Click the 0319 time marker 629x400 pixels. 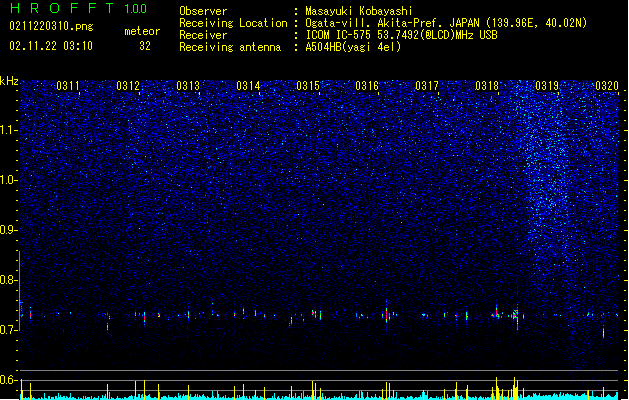click(547, 85)
